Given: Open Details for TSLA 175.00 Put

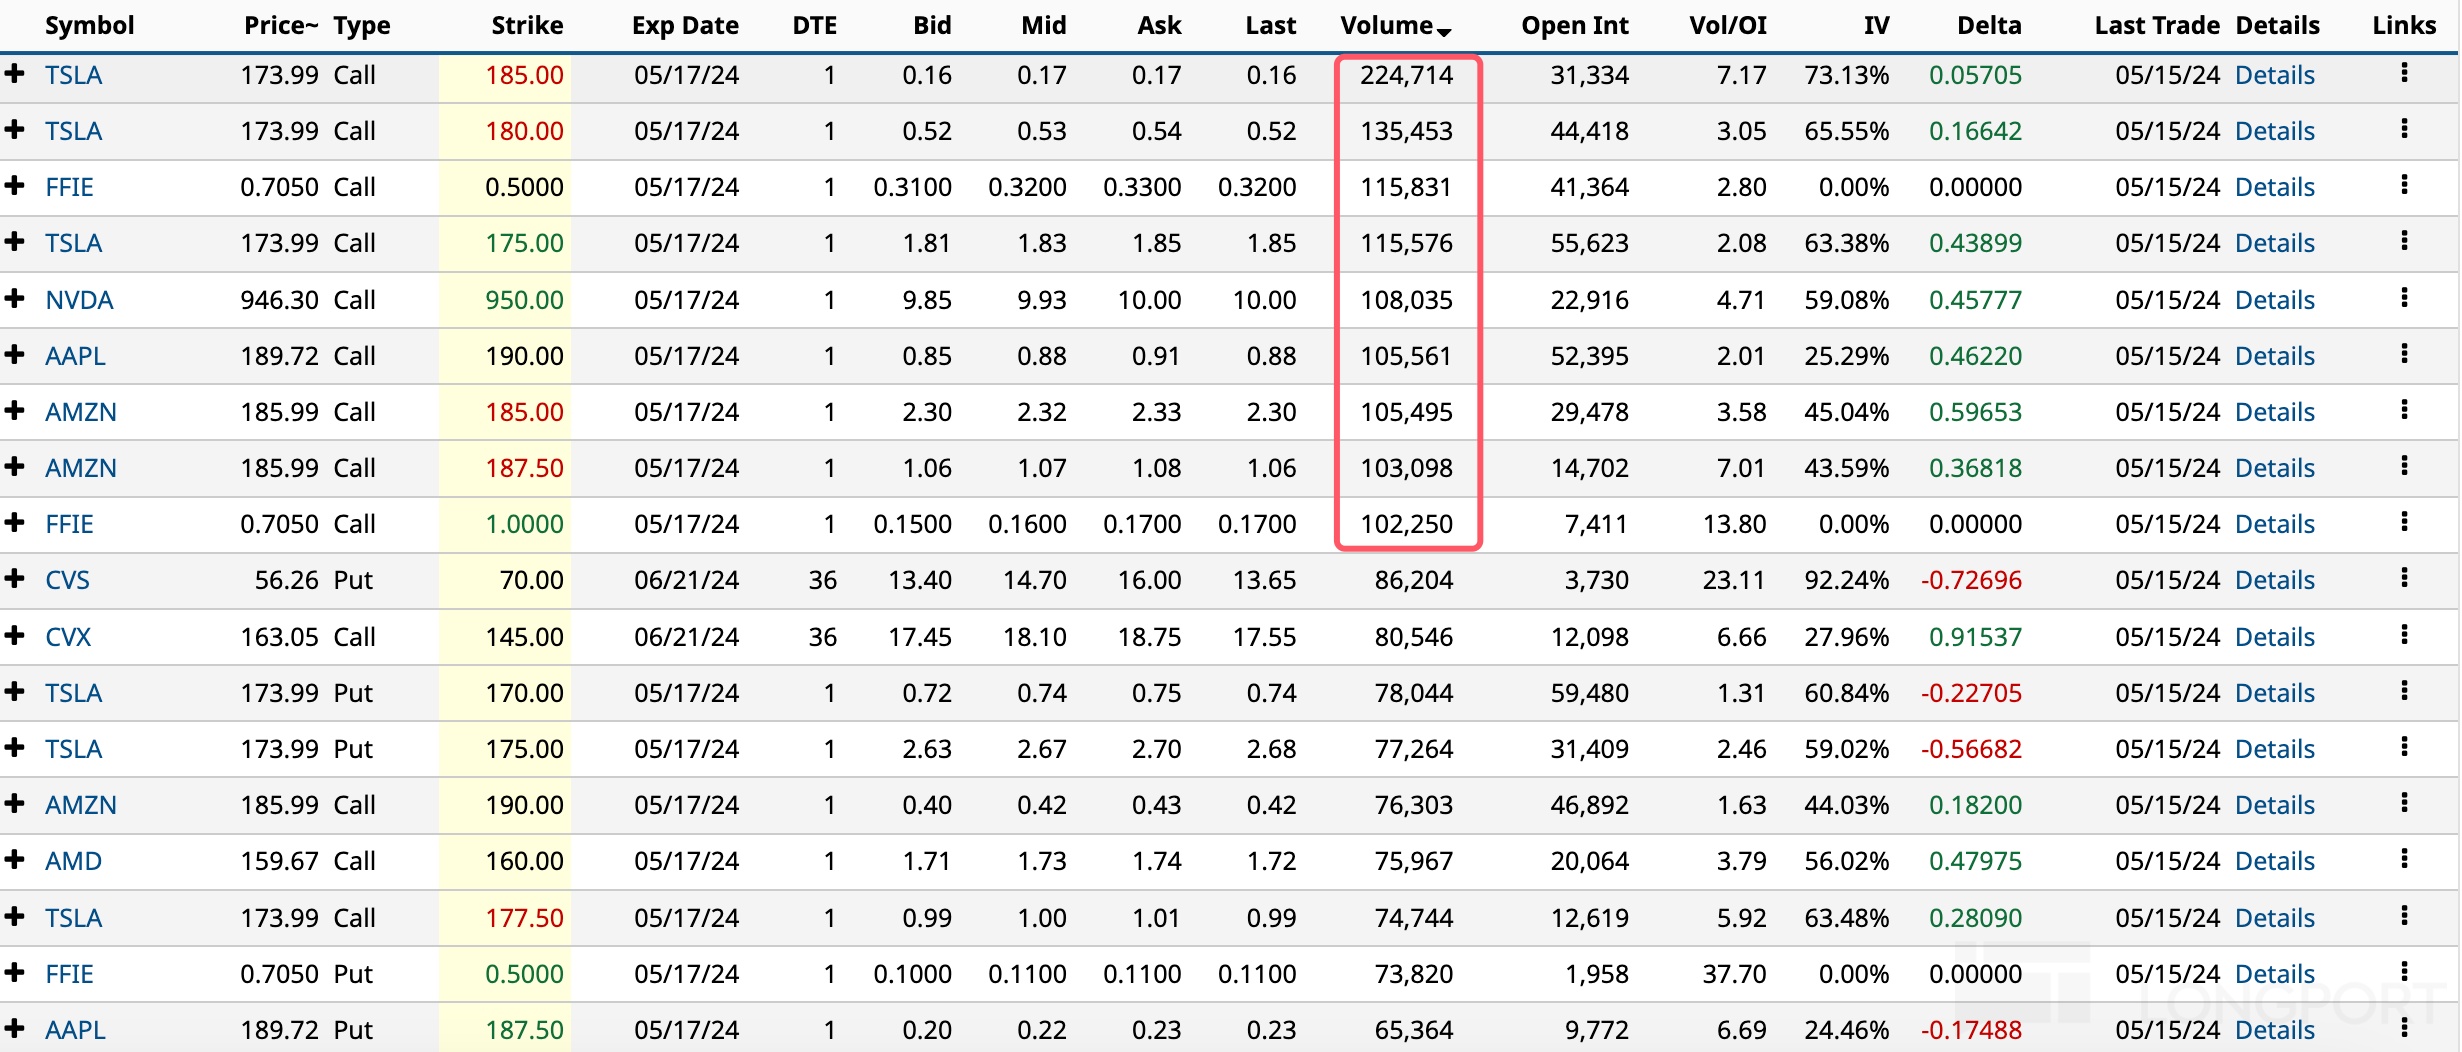Looking at the screenshot, I should [x=2275, y=749].
